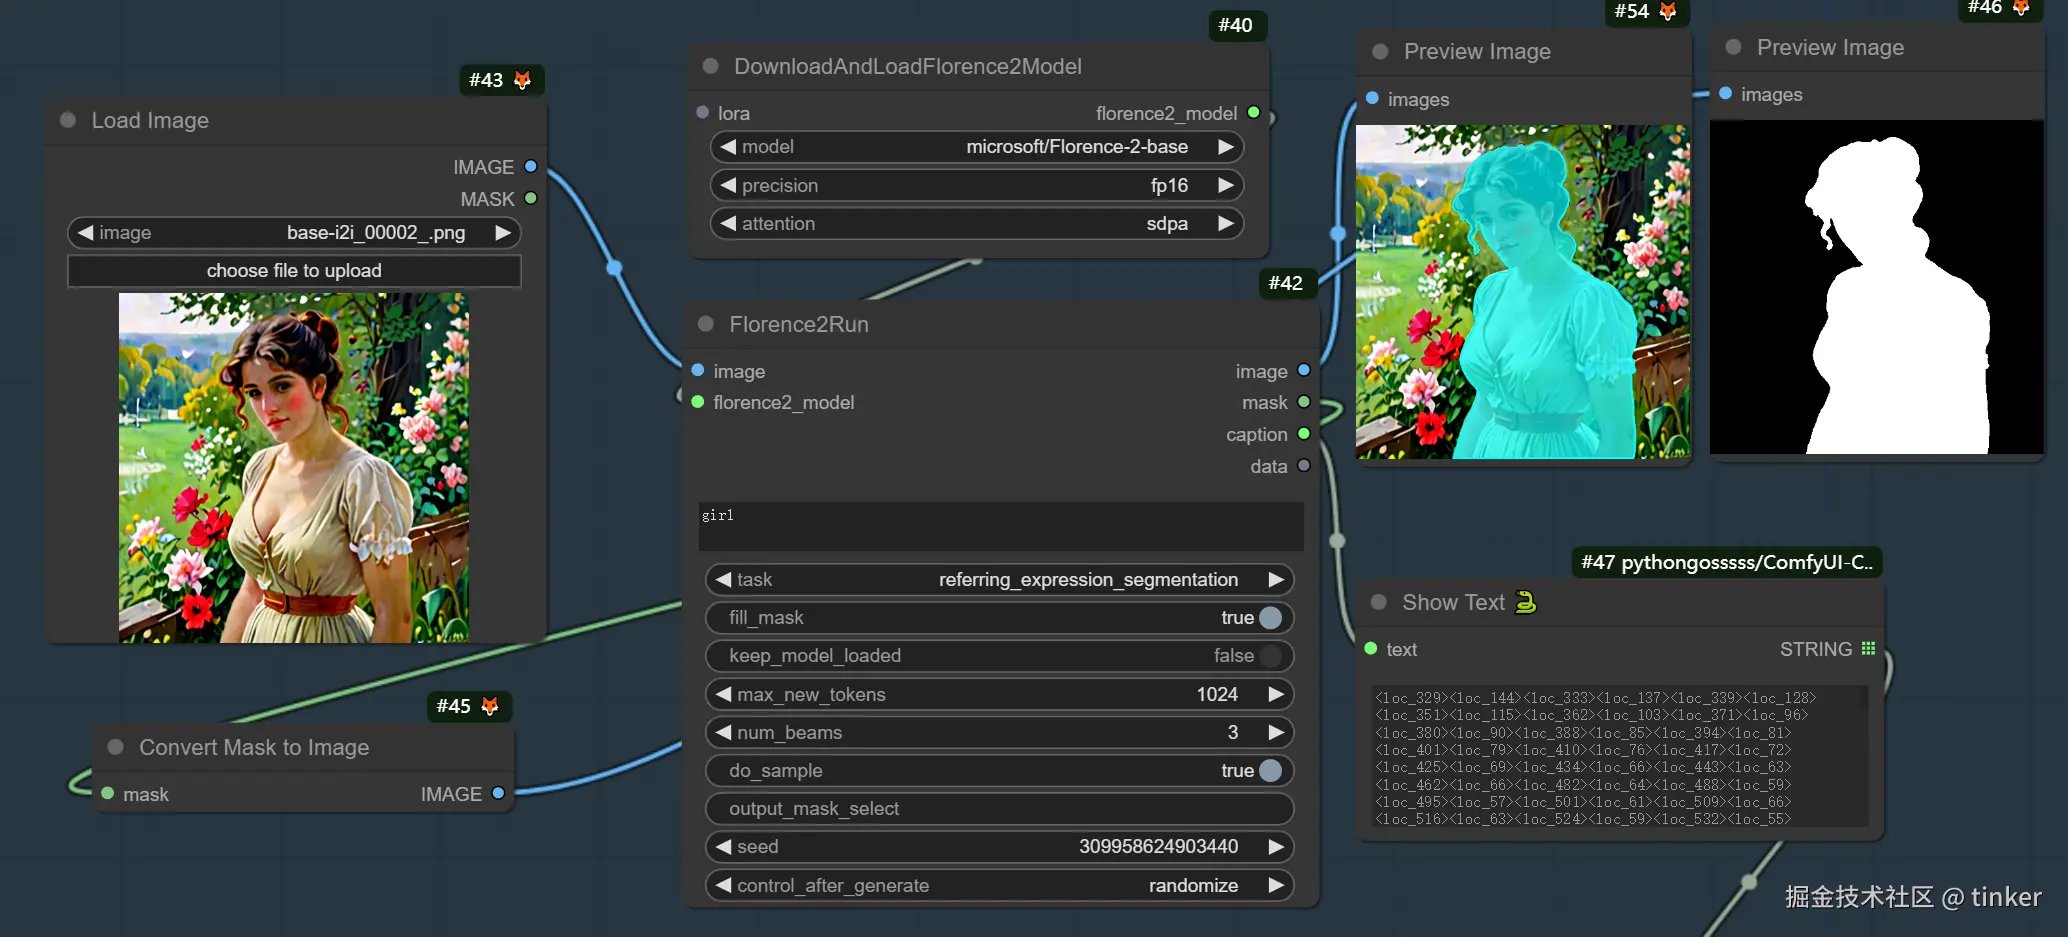Click the choose file to upload button
This screenshot has width=2068, height=937.
tap(294, 271)
